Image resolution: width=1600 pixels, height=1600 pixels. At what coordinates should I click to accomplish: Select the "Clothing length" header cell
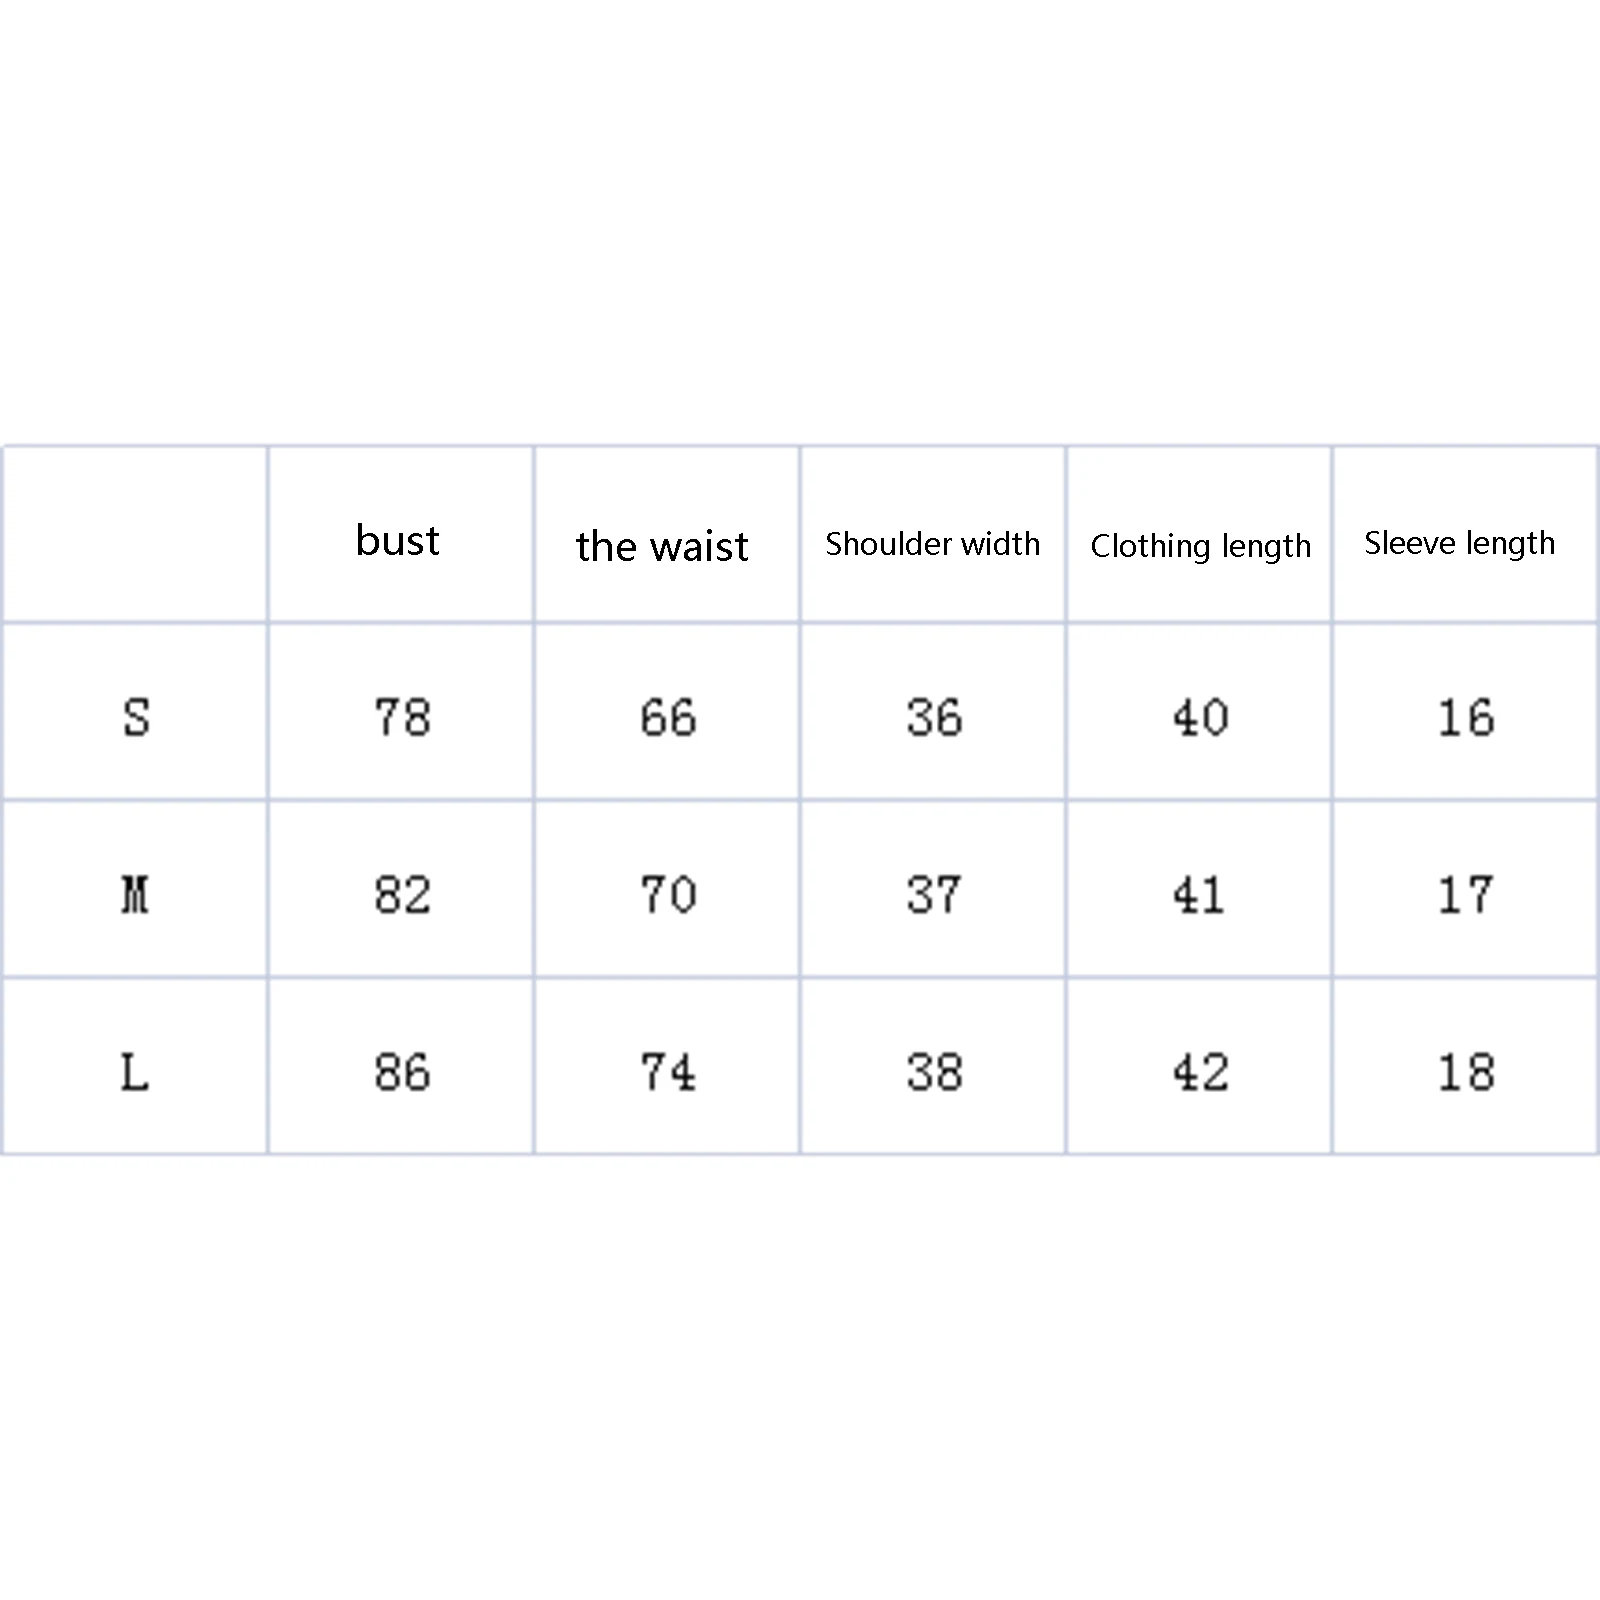tap(1200, 546)
